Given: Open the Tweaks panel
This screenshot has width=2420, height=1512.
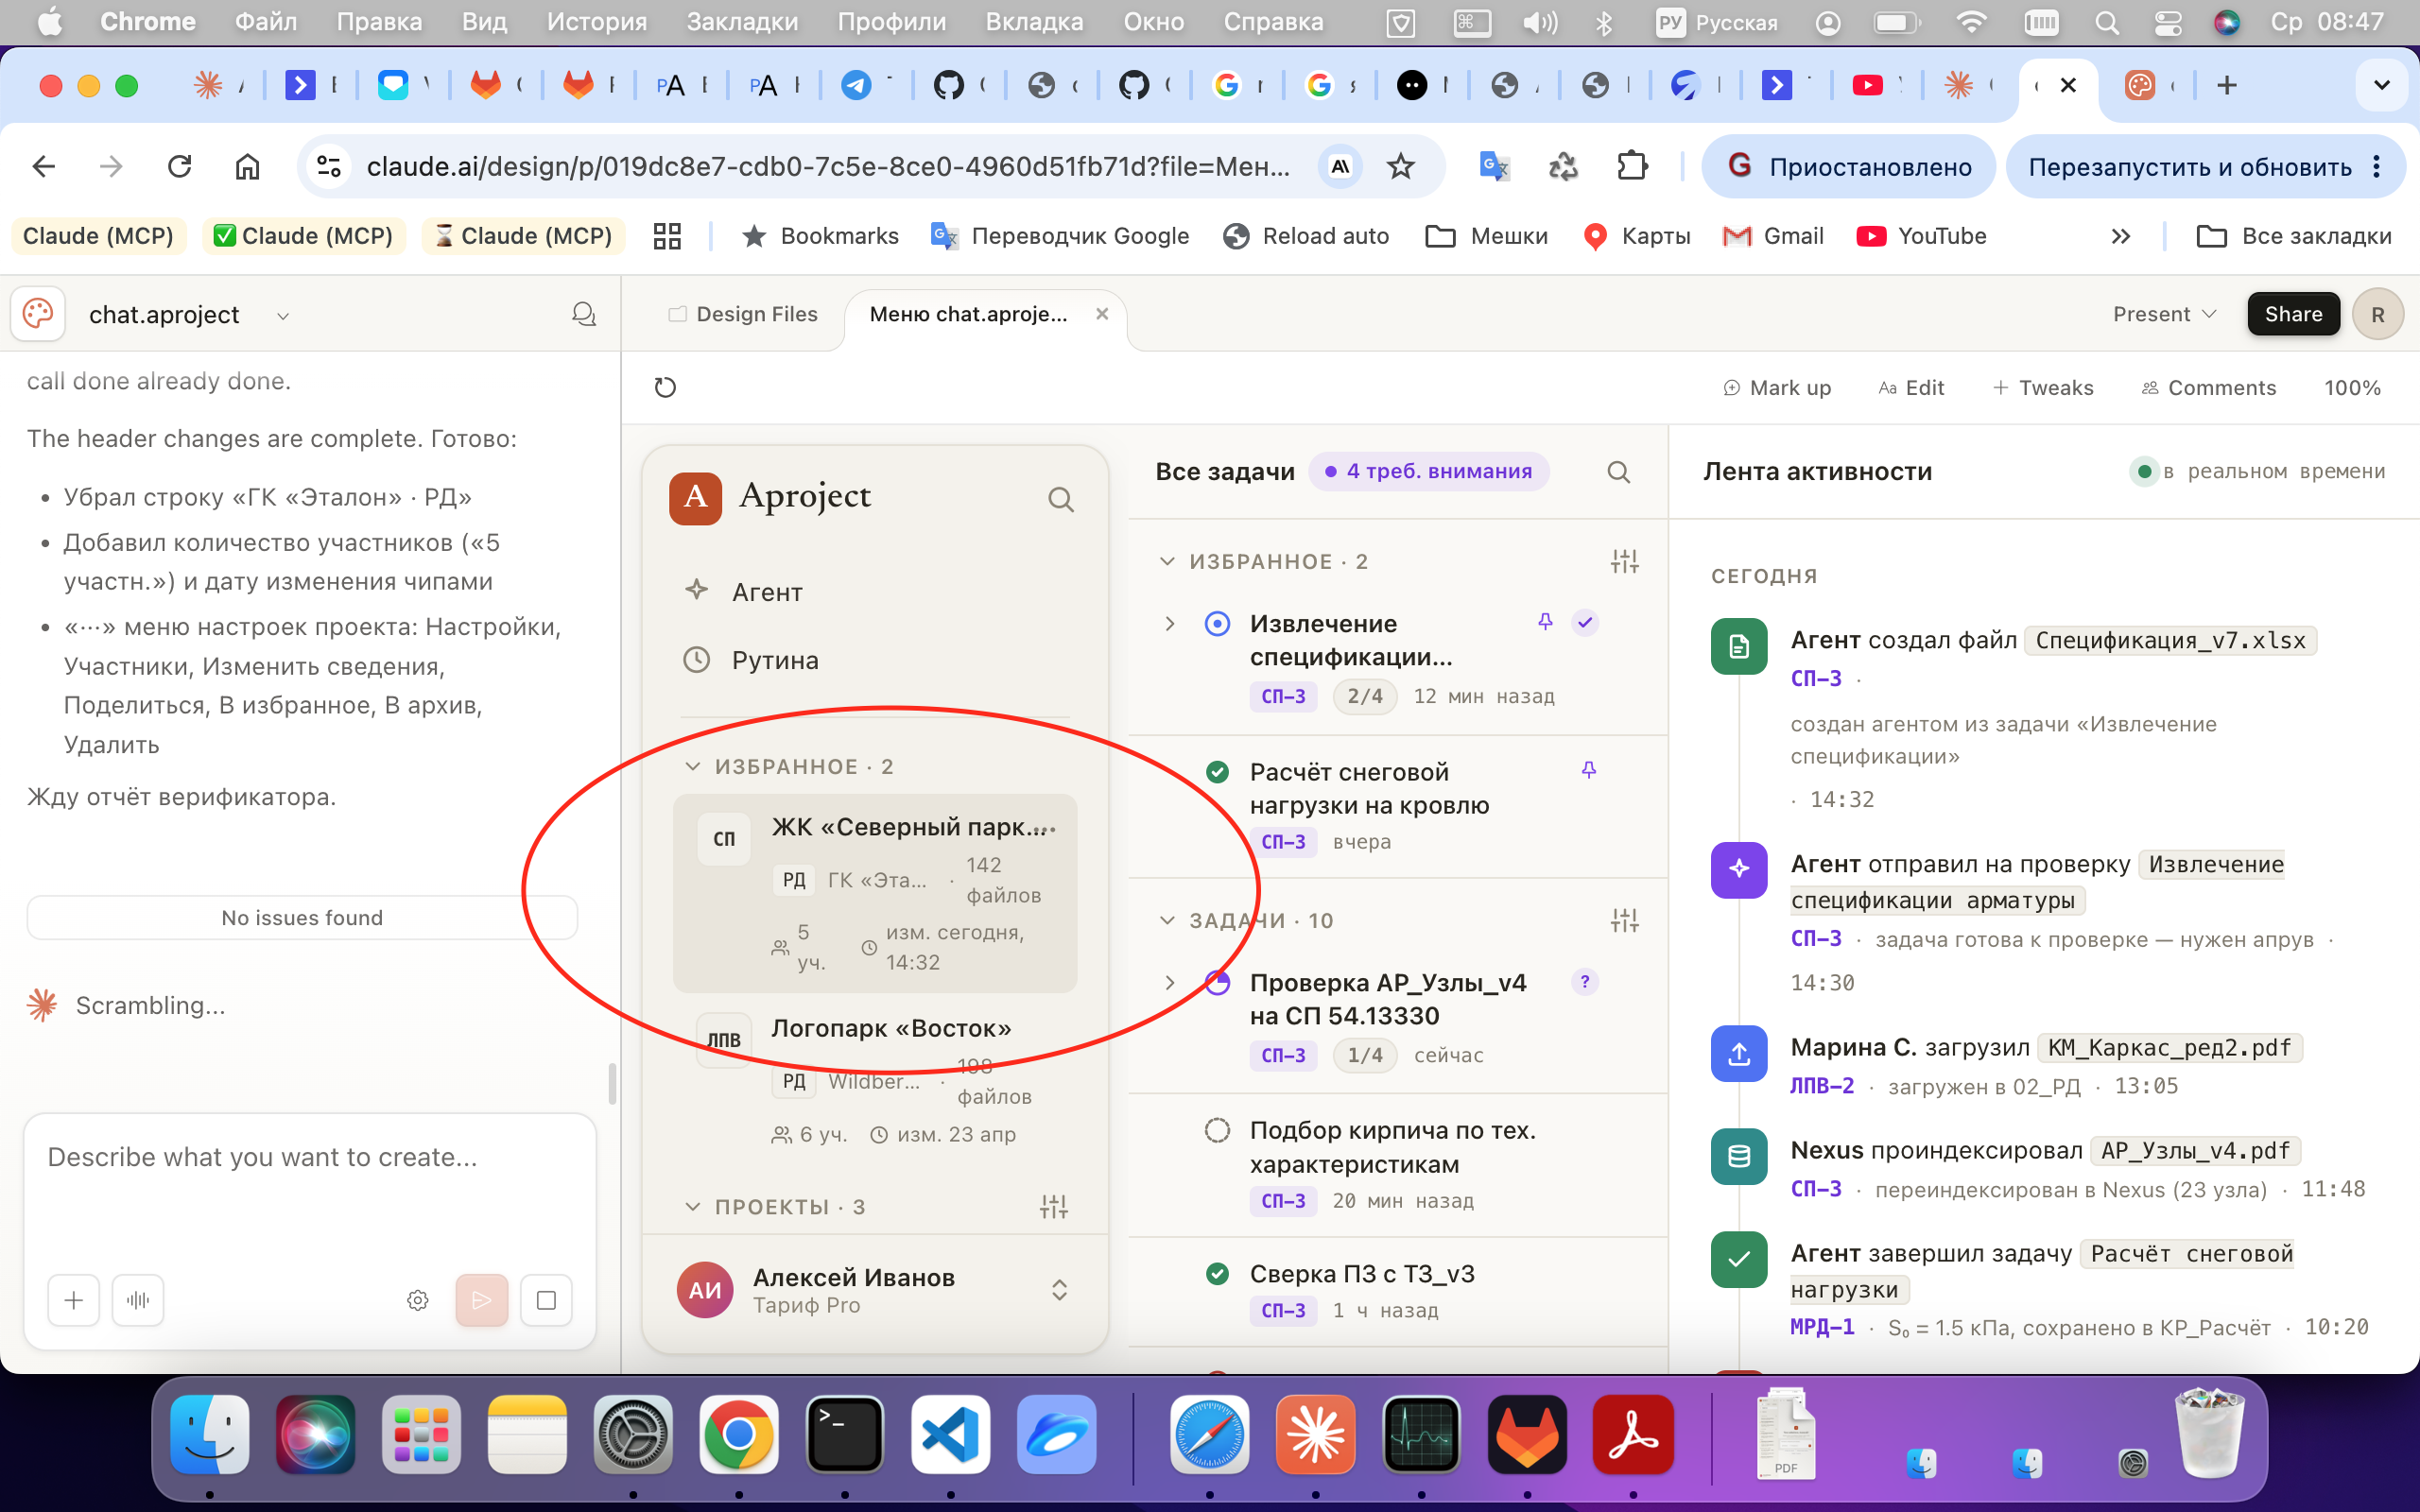Looking at the screenshot, I should tap(2043, 388).
